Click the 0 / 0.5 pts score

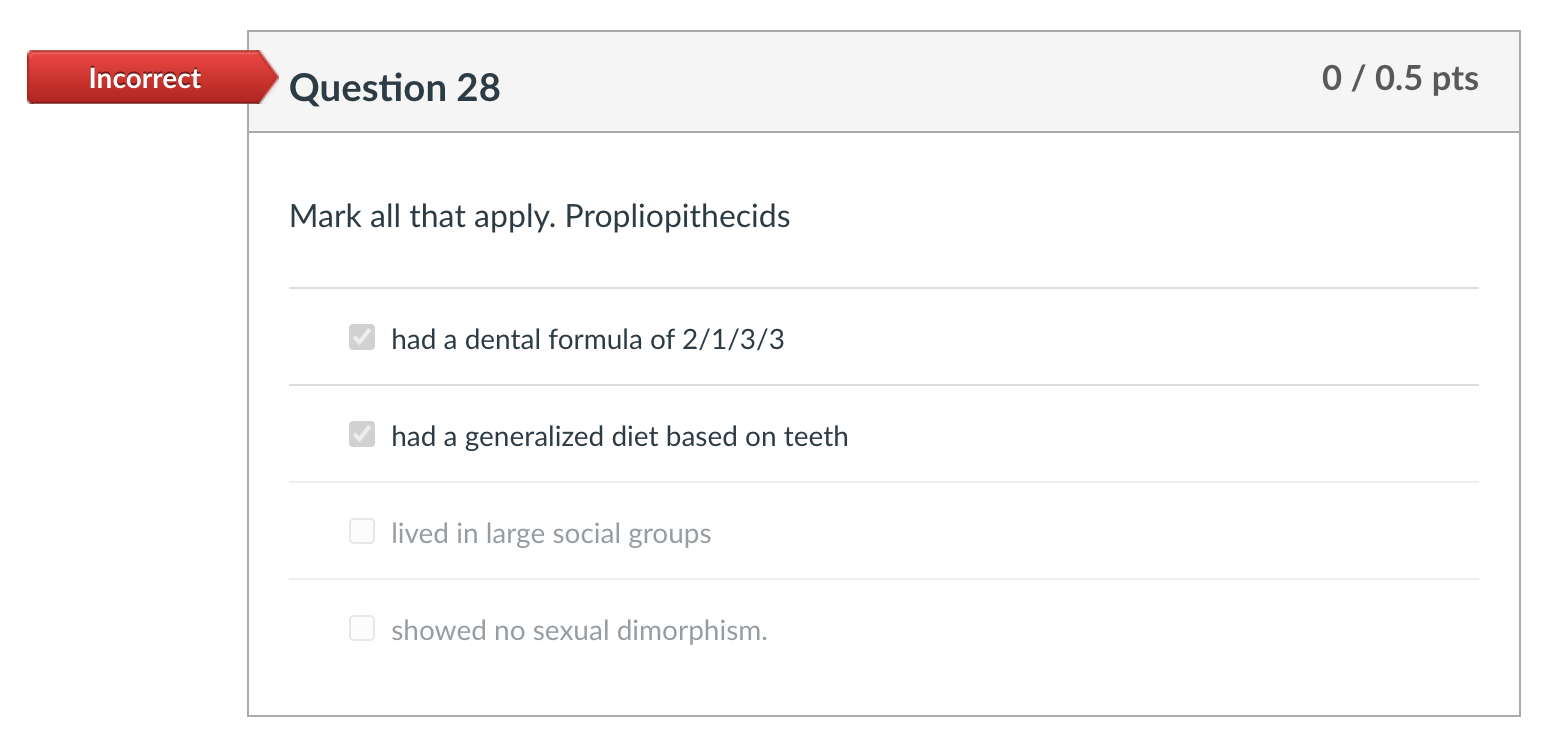(x=1400, y=79)
